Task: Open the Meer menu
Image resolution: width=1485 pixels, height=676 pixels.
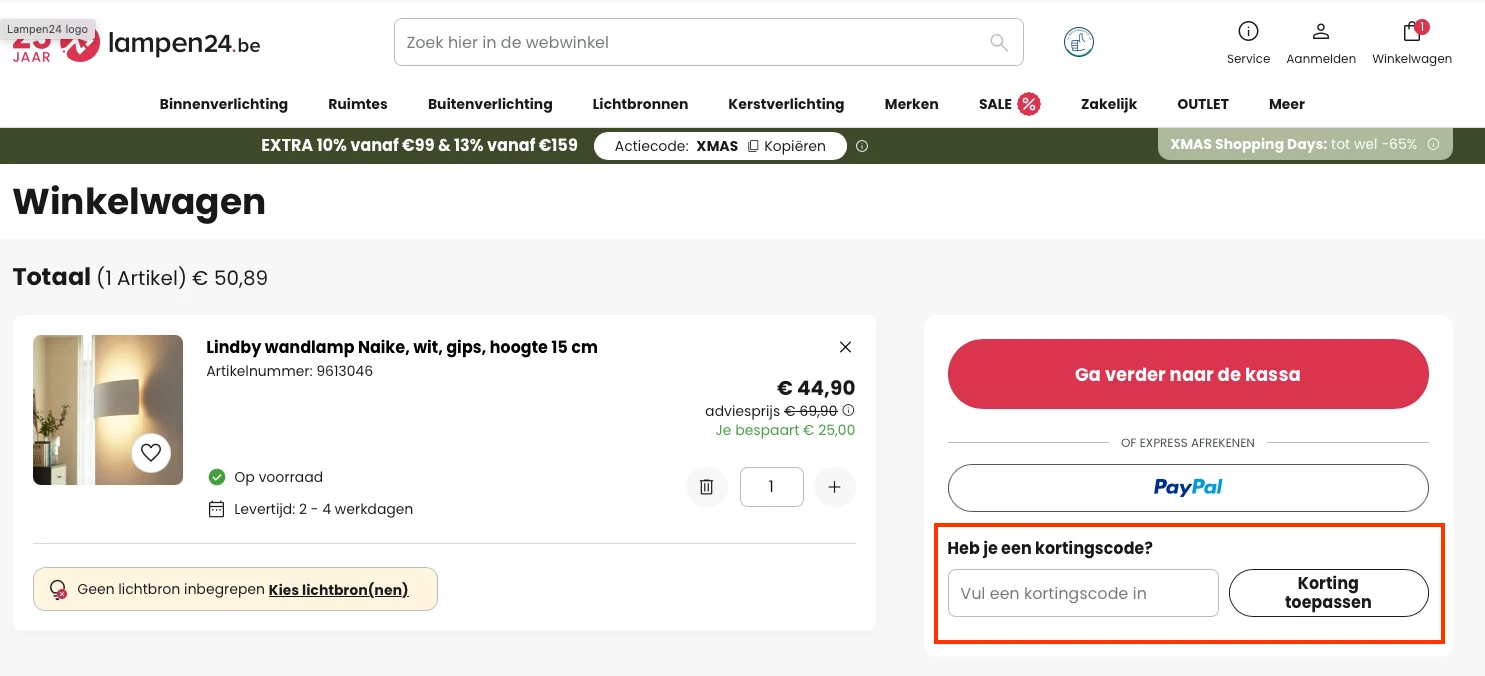Action: 1286,104
